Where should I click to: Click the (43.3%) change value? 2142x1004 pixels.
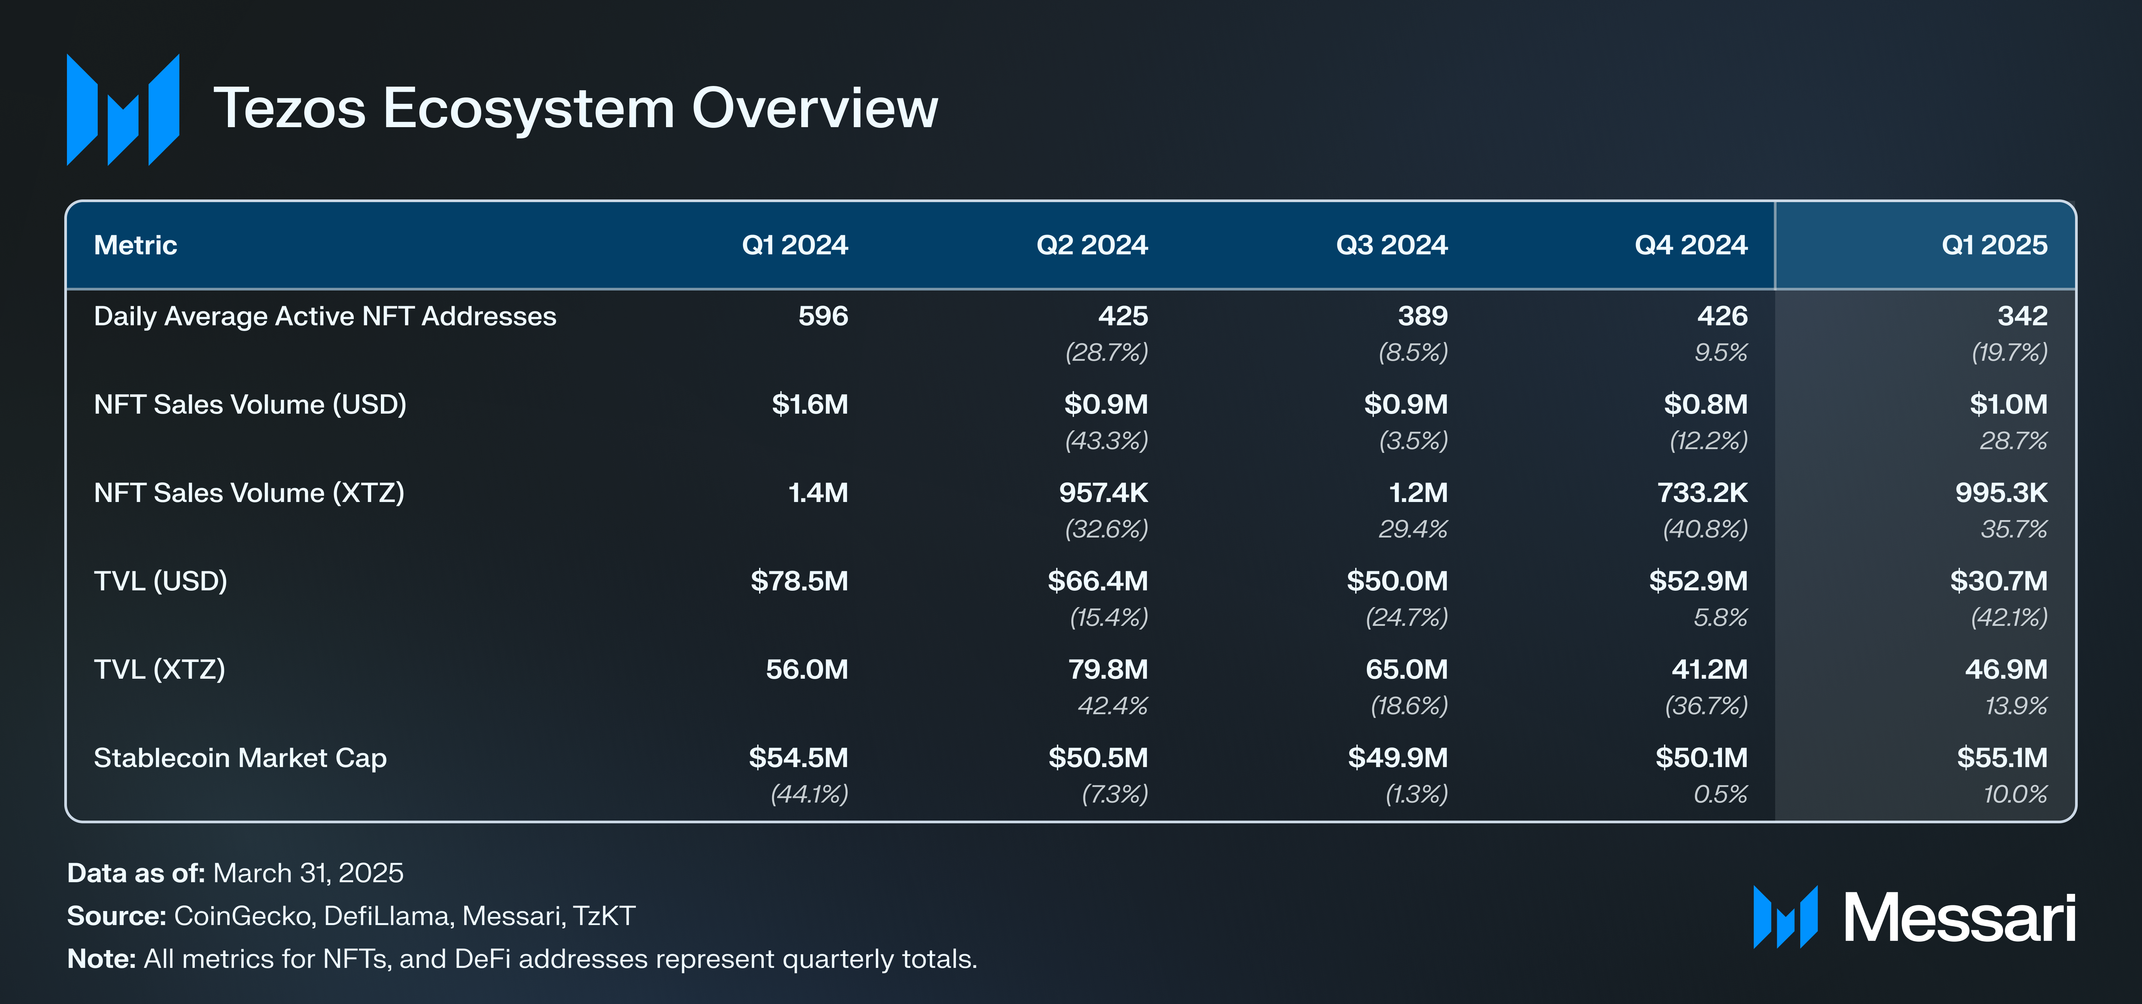click(1107, 440)
